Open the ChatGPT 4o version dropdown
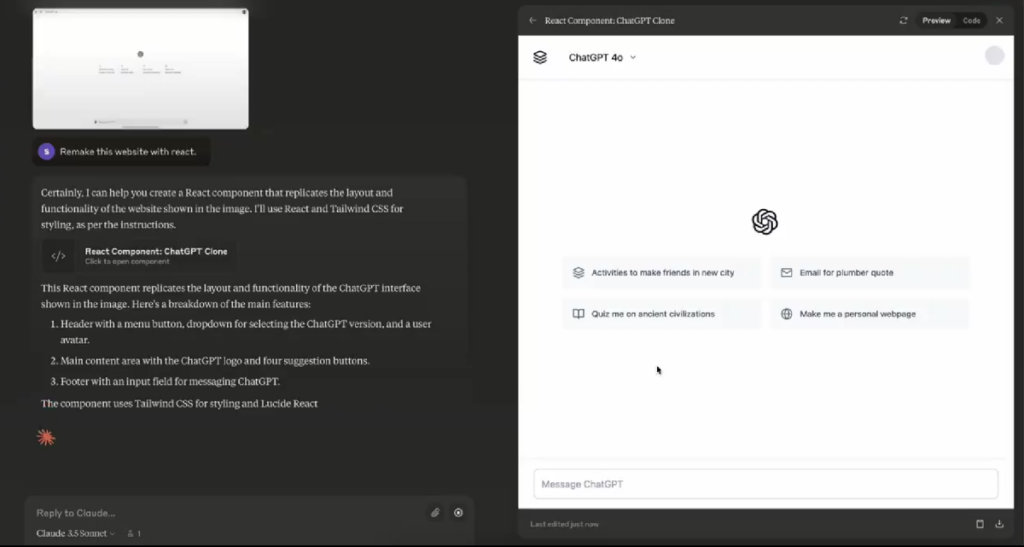Image resolution: width=1024 pixels, height=547 pixels. (x=602, y=57)
